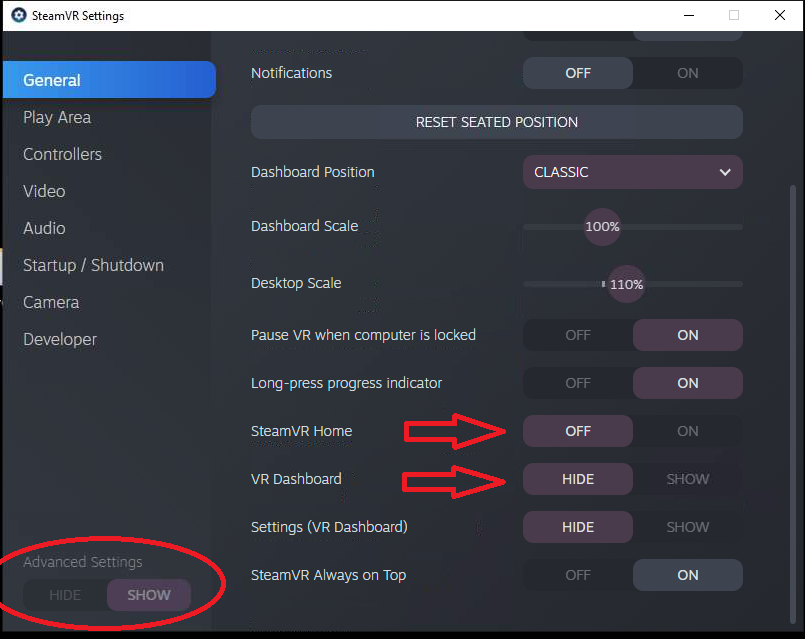Image resolution: width=805 pixels, height=639 pixels.
Task: Select the Video settings tab
Action: tap(44, 191)
